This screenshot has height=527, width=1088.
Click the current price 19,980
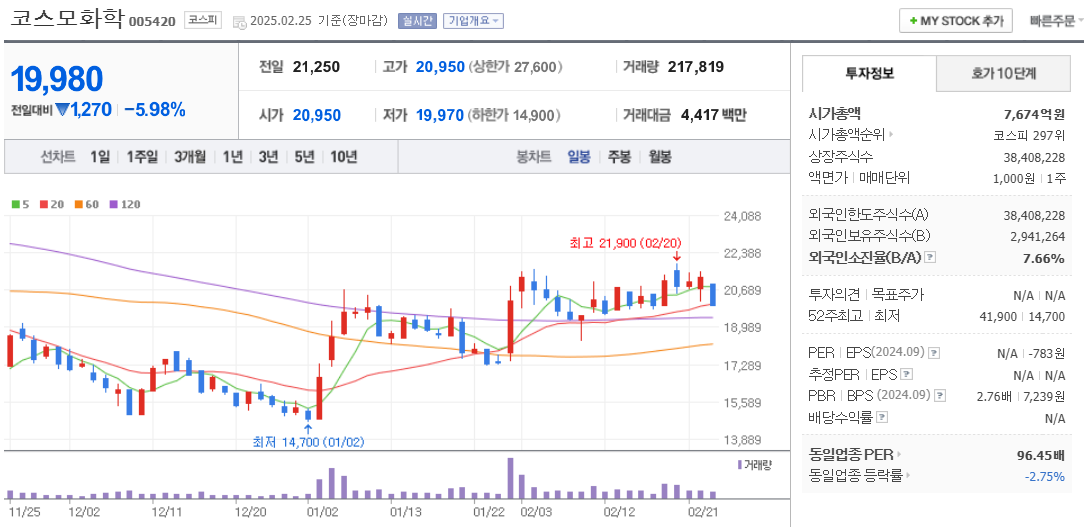57,79
